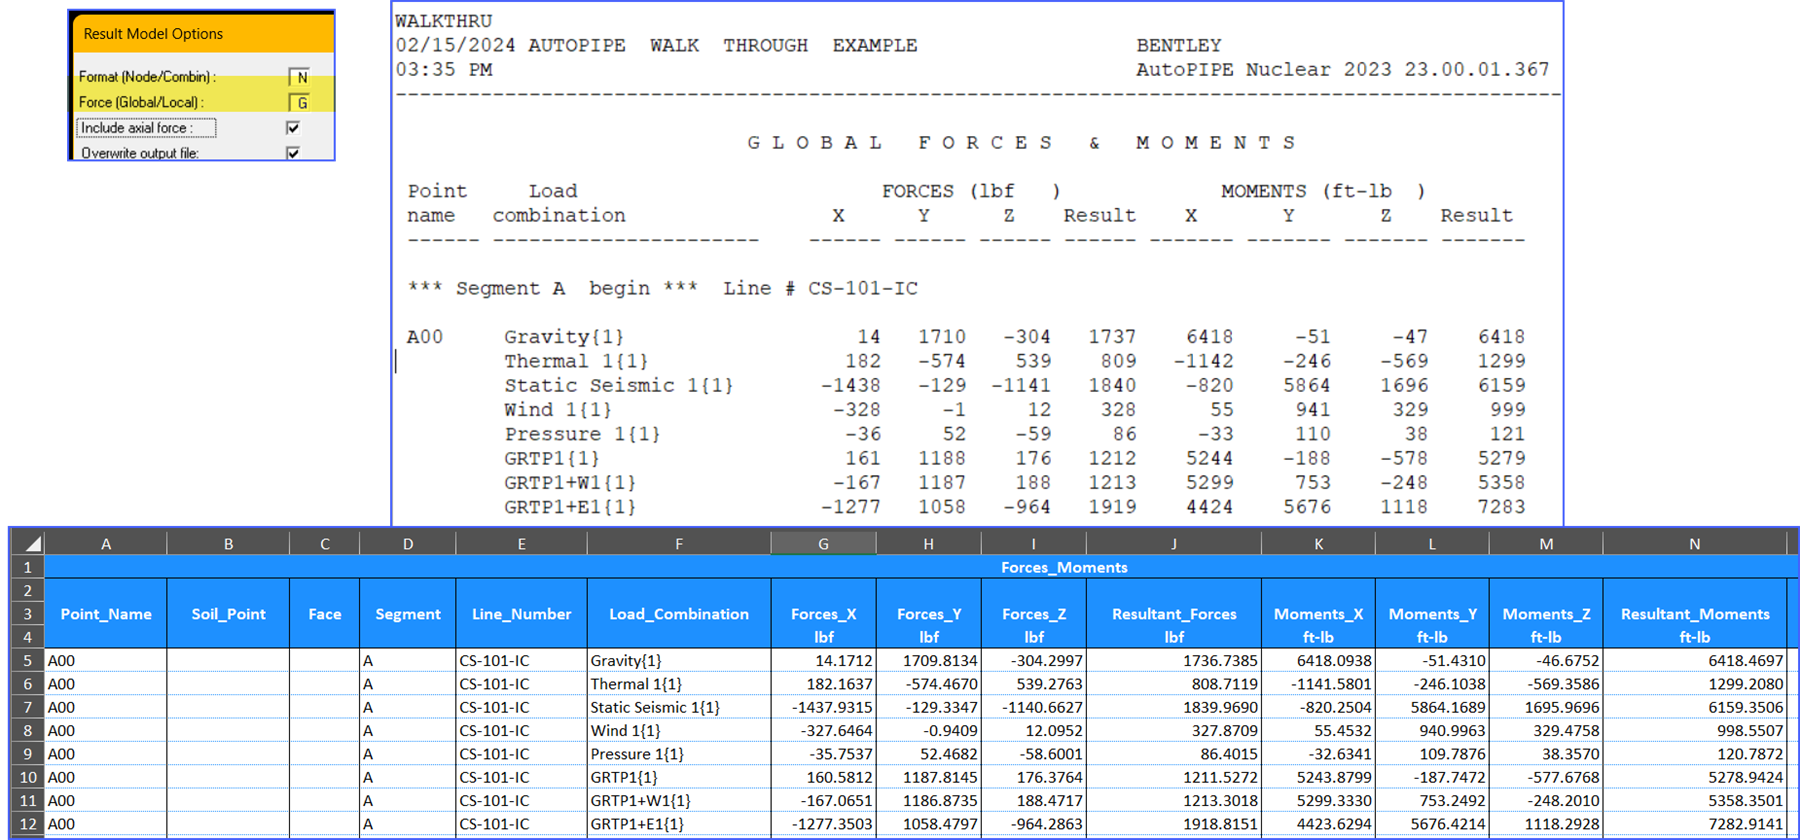Select cell with value 6418.4697
The image size is (1800, 840).
[1694, 661]
